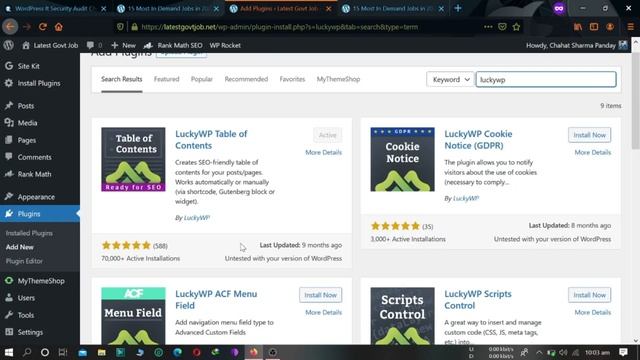This screenshot has height=360, width=640.
Task: Open Howdy, Chahat Sharma Panday account menu
Action: (x=577, y=45)
